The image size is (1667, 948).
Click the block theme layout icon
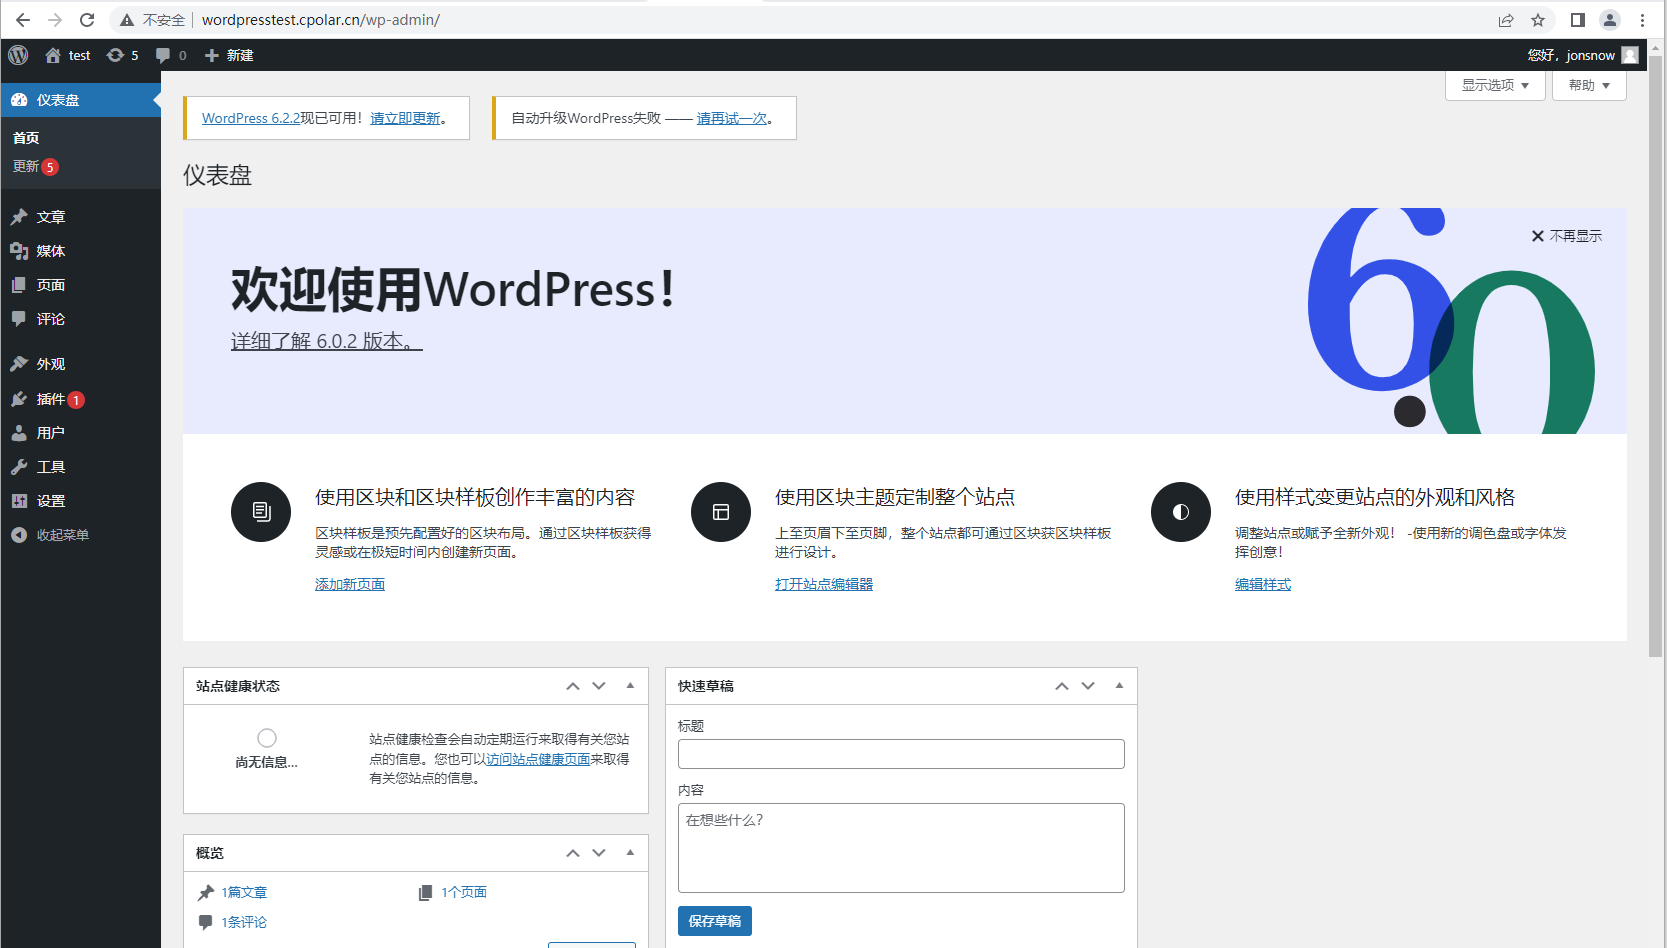pyautogui.click(x=721, y=512)
